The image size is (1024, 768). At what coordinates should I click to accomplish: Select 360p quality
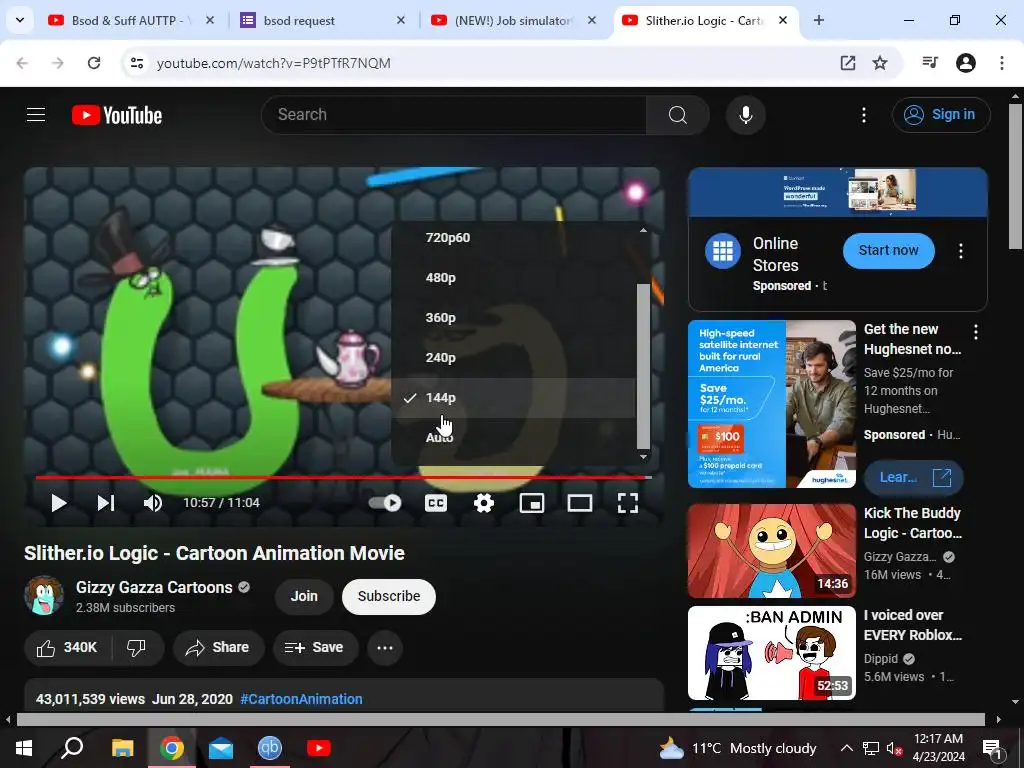click(513, 317)
